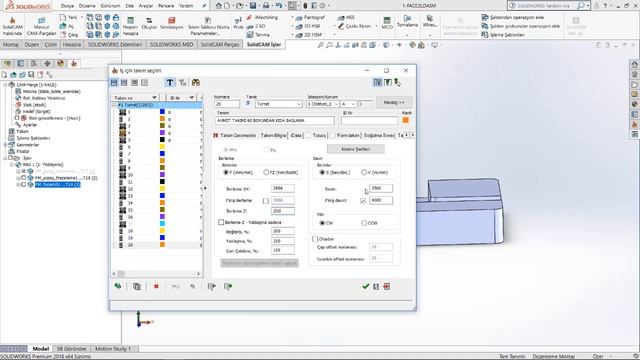Click the binoculars search icon in tool dialog
This screenshot has width=640, height=360.
[196, 83]
